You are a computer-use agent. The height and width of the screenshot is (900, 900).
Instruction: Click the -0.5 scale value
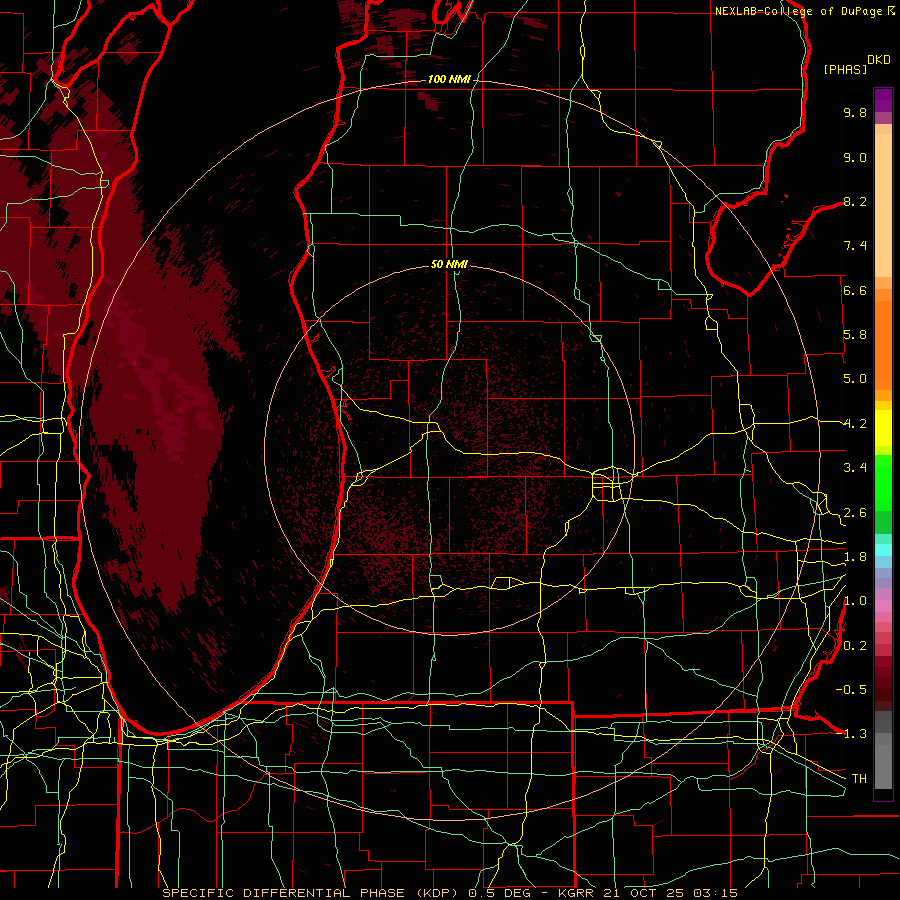coord(851,689)
